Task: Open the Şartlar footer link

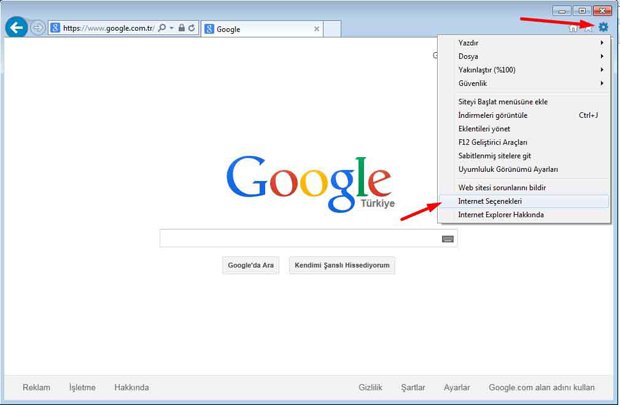Action: tap(413, 387)
